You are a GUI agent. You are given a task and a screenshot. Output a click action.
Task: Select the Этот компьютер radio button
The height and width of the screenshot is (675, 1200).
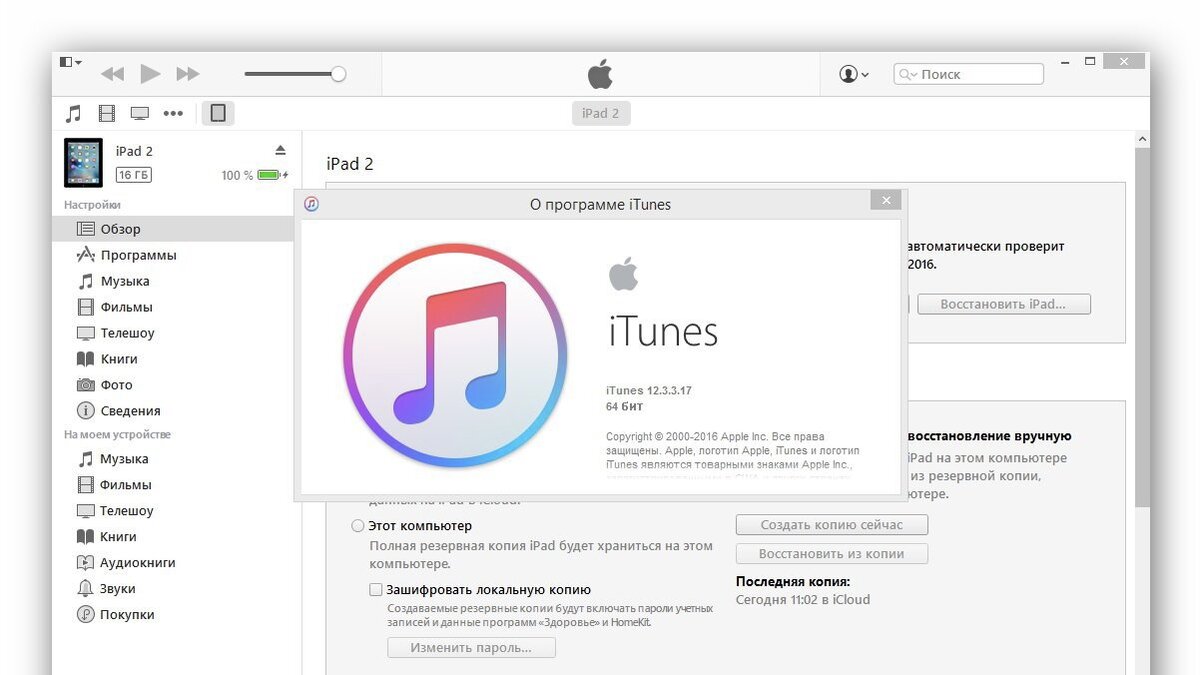(x=358, y=526)
